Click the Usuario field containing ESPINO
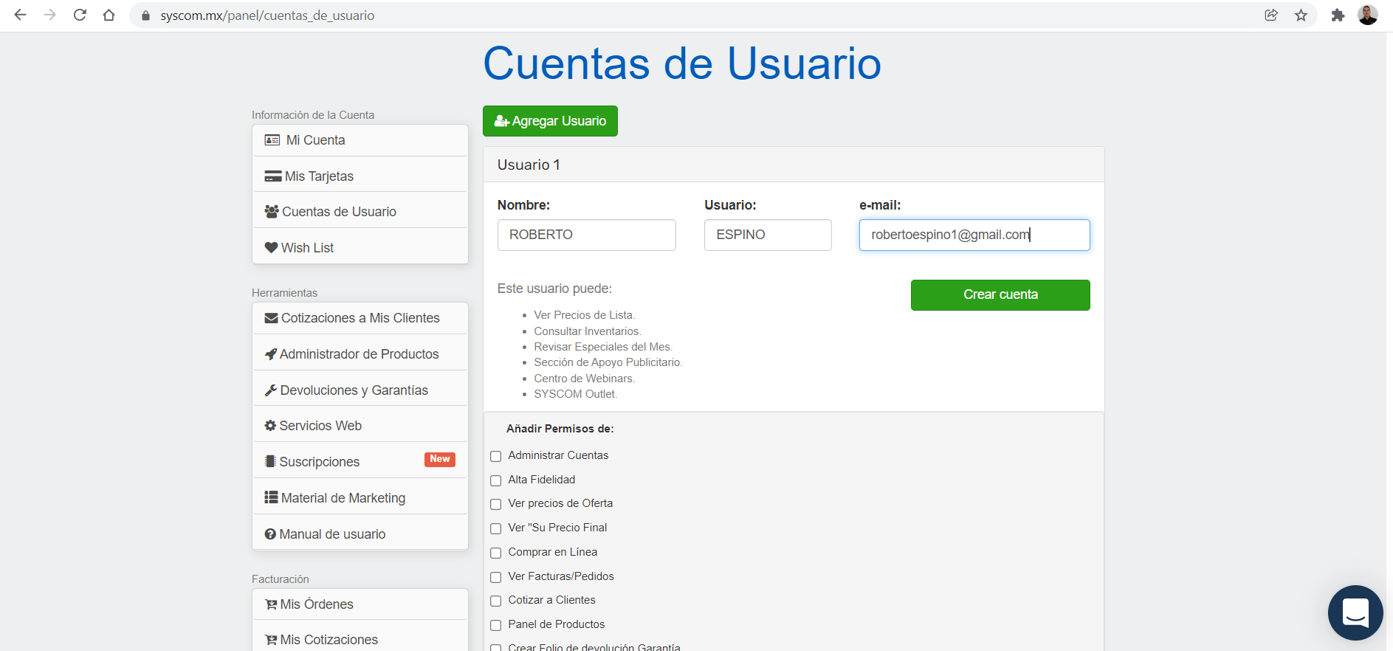The image size is (1393, 651). point(768,235)
